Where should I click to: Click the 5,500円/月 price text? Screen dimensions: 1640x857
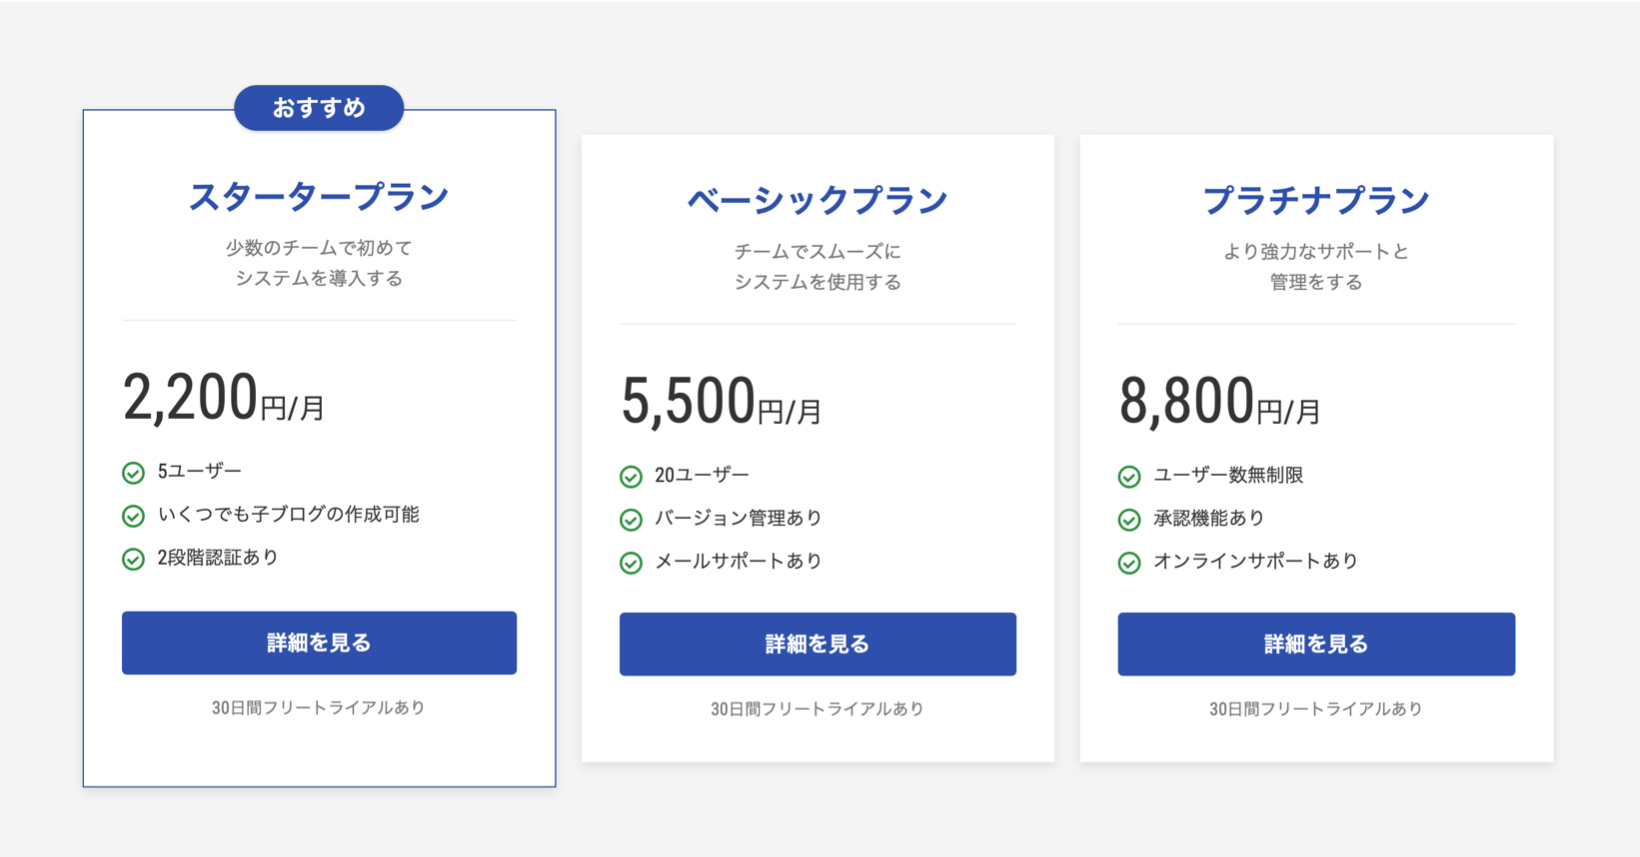coord(721,402)
